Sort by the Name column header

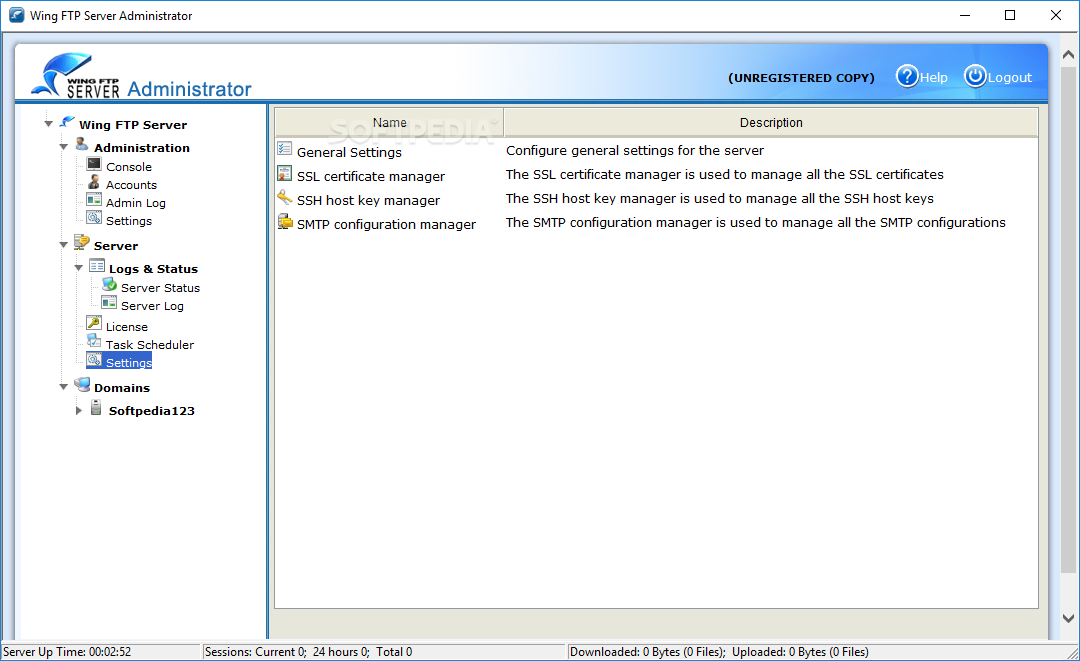coord(389,123)
